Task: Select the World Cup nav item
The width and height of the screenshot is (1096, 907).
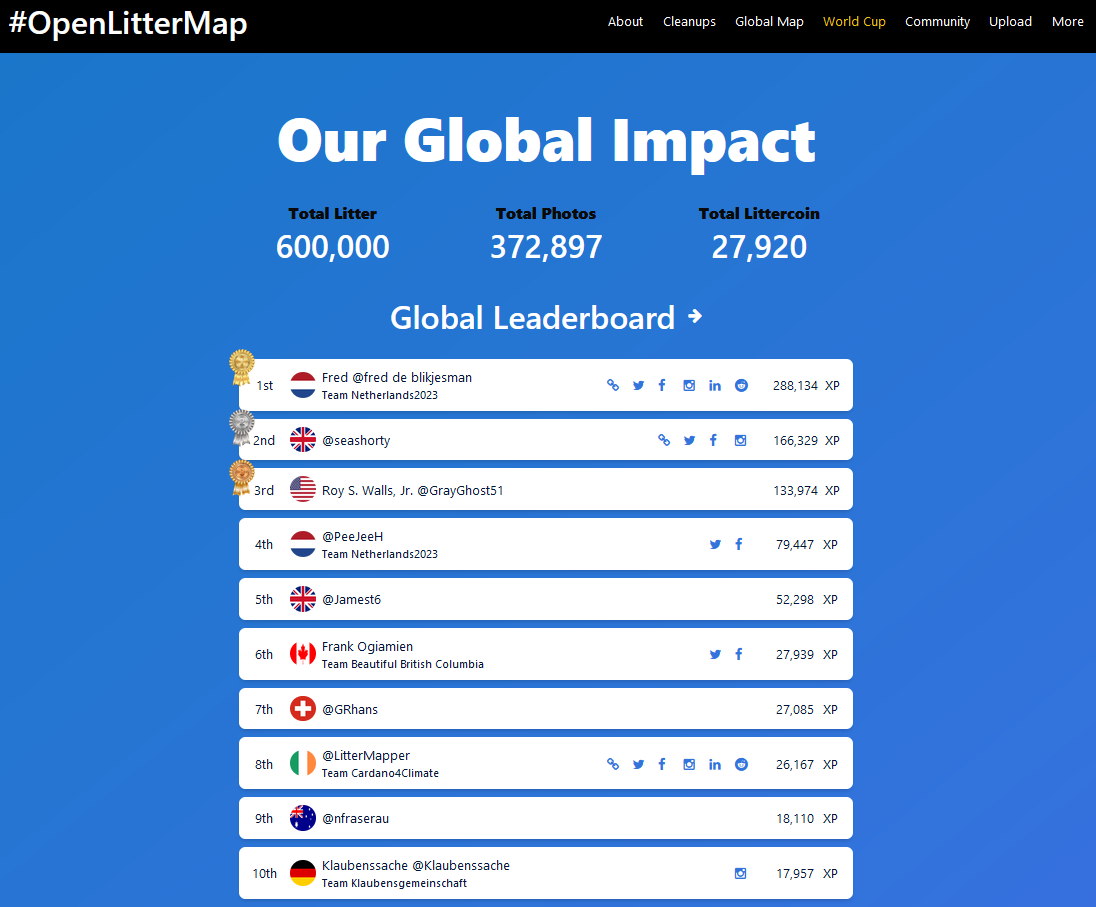Action: 854,22
